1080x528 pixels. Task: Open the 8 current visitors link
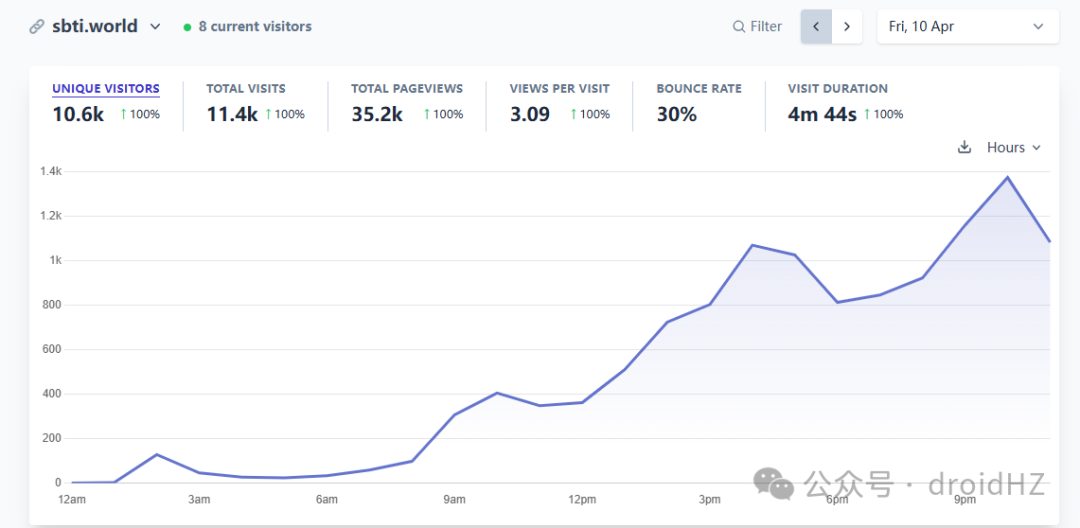pyautogui.click(x=255, y=27)
